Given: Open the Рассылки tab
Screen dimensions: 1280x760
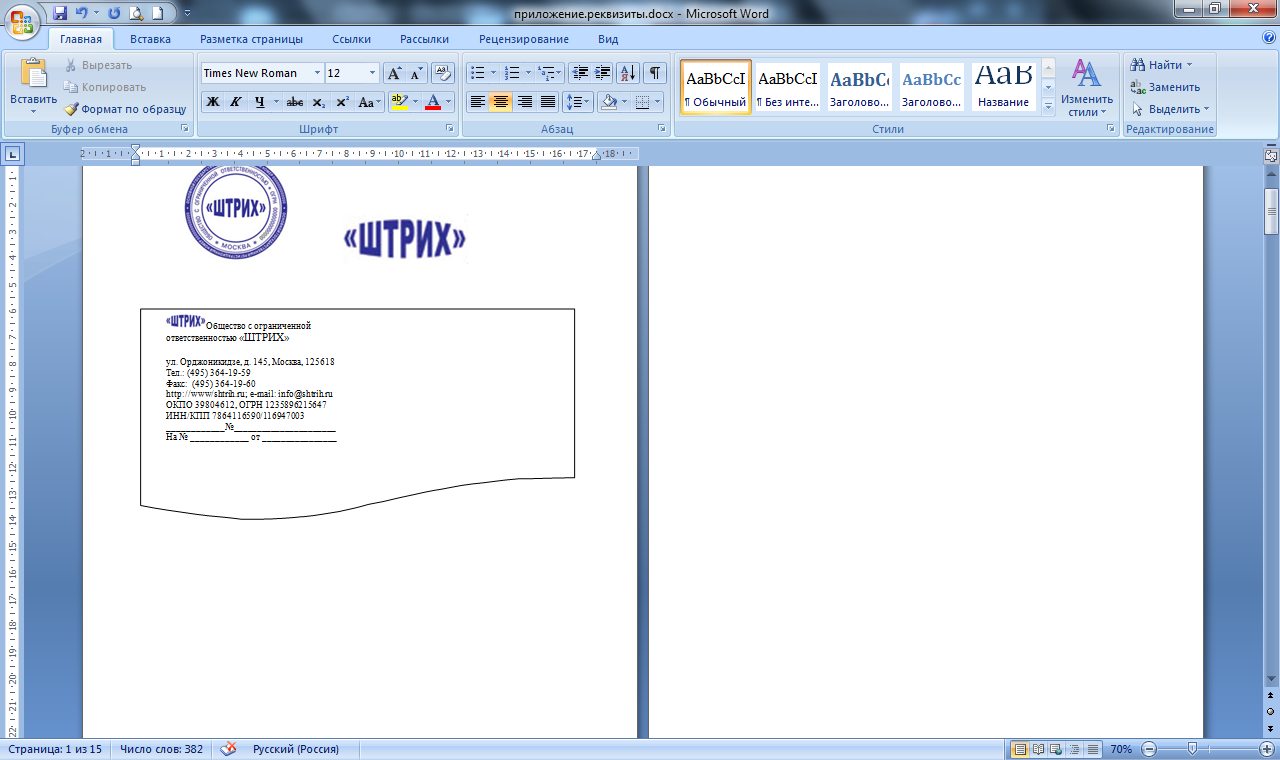Looking at the screenshot, I should (x=424, y=39).
